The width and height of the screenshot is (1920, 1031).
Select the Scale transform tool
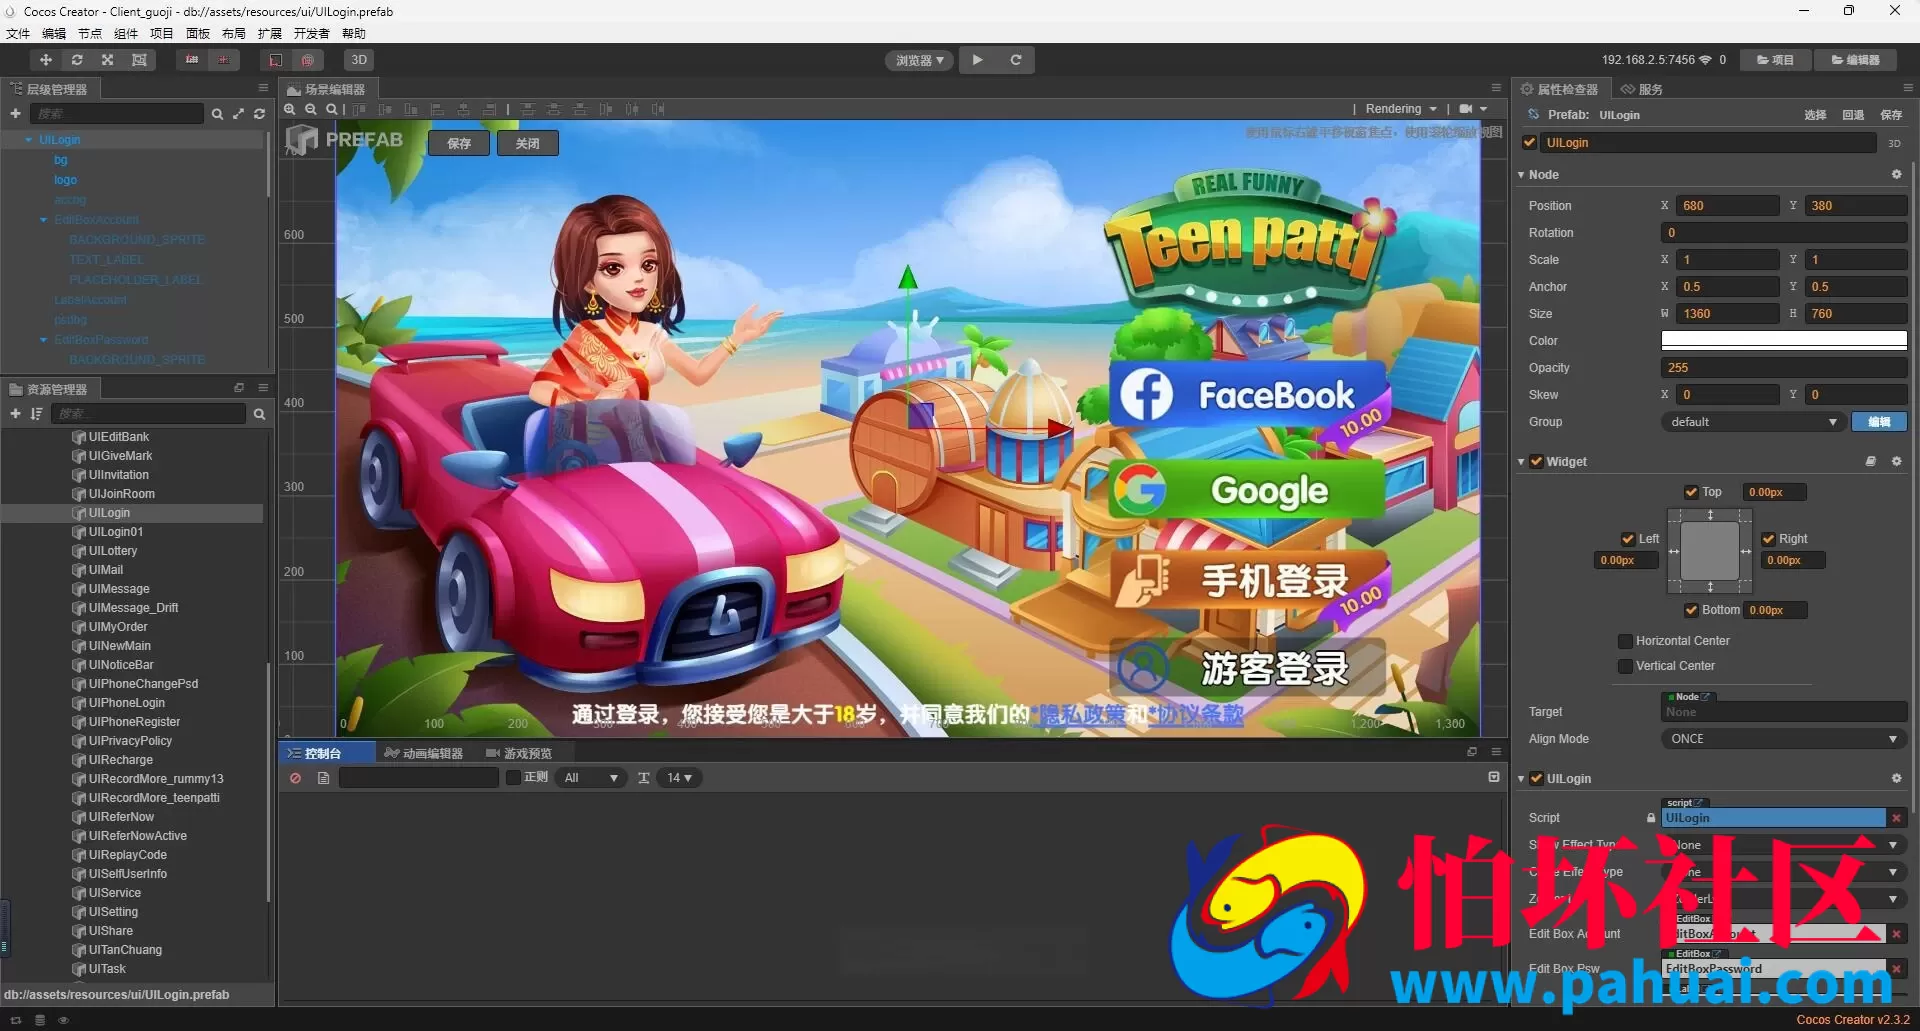(x=108, y=60)
